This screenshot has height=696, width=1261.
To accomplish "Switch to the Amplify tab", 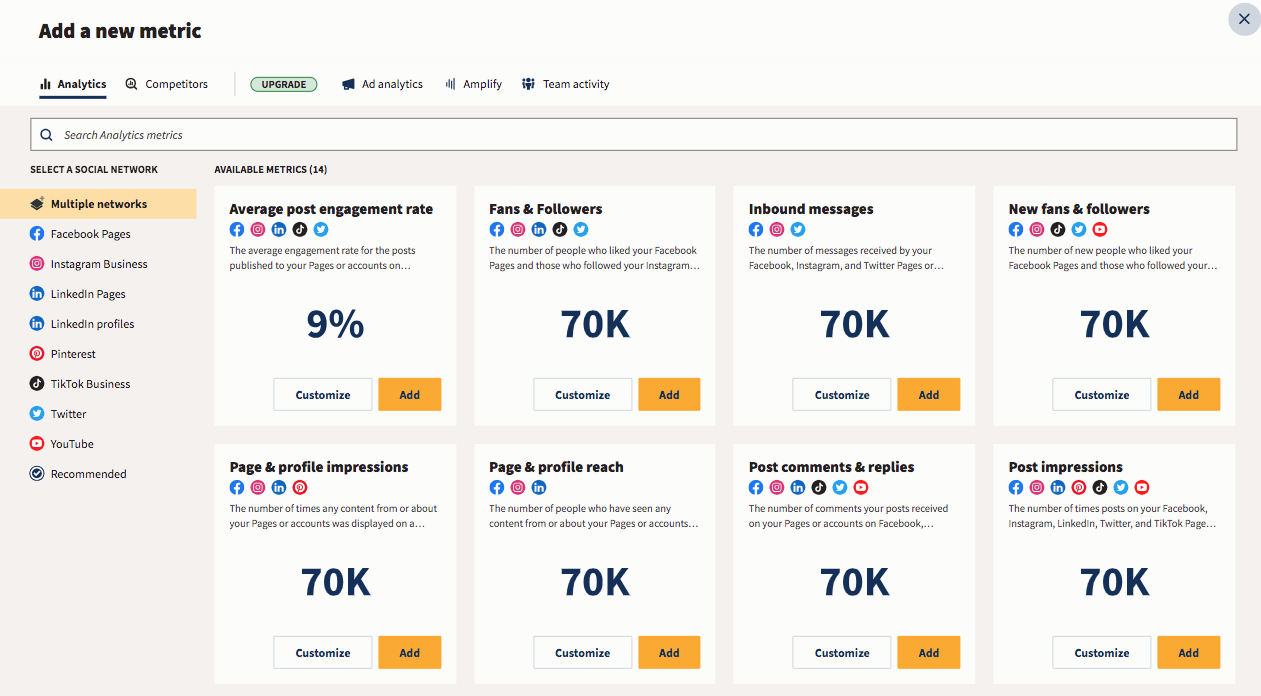I will tap(473, 84).
